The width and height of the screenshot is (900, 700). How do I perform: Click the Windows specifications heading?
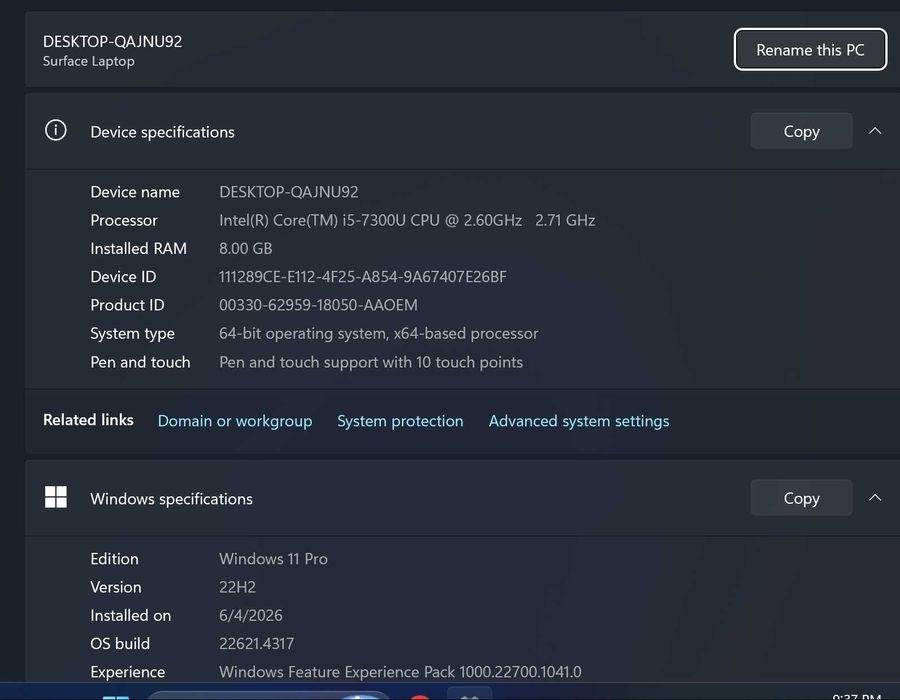pyautogui.click(x=171, y=499)
